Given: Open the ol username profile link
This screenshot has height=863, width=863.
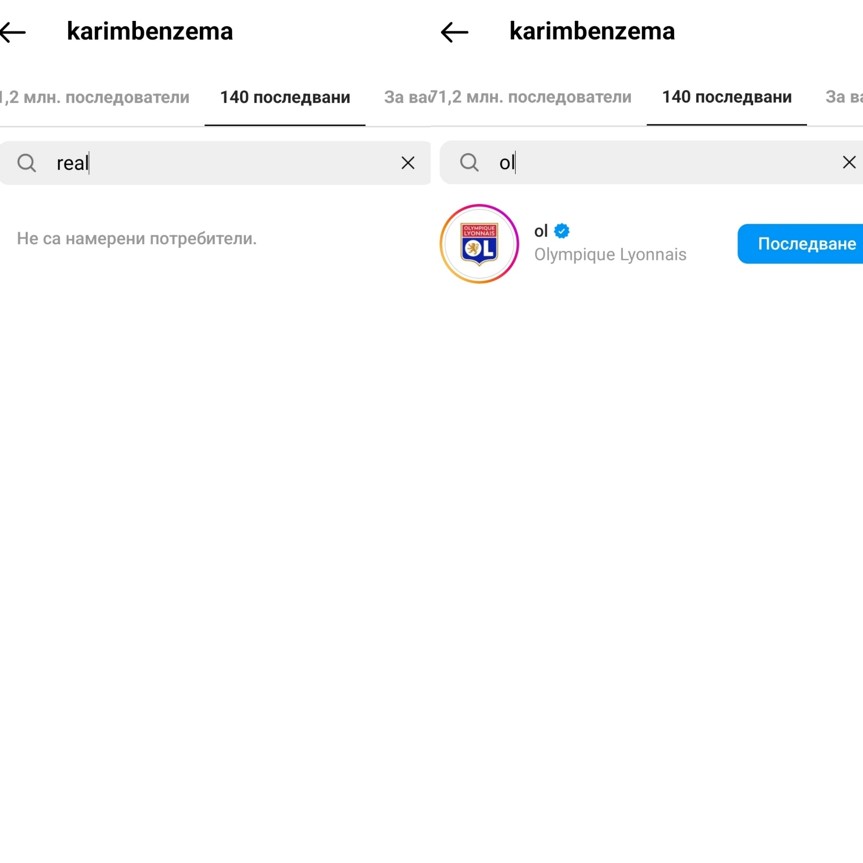Looking at the screenshot, I should (x=541, y=231).
